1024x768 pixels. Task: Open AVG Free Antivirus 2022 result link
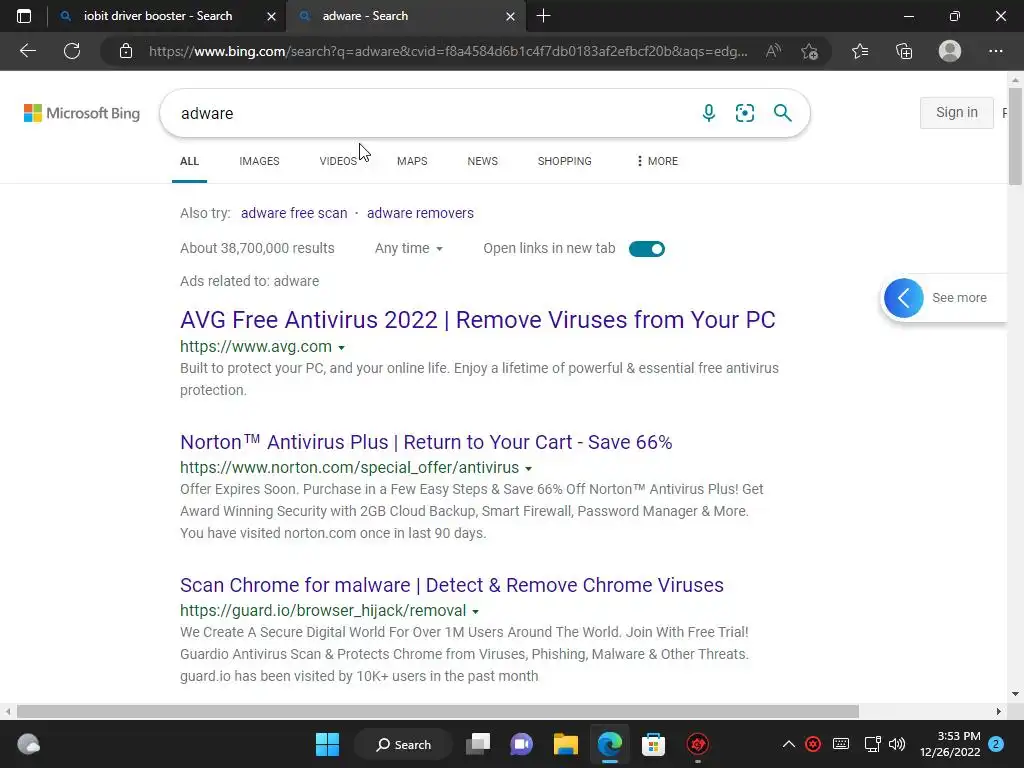tap(477, 320)
